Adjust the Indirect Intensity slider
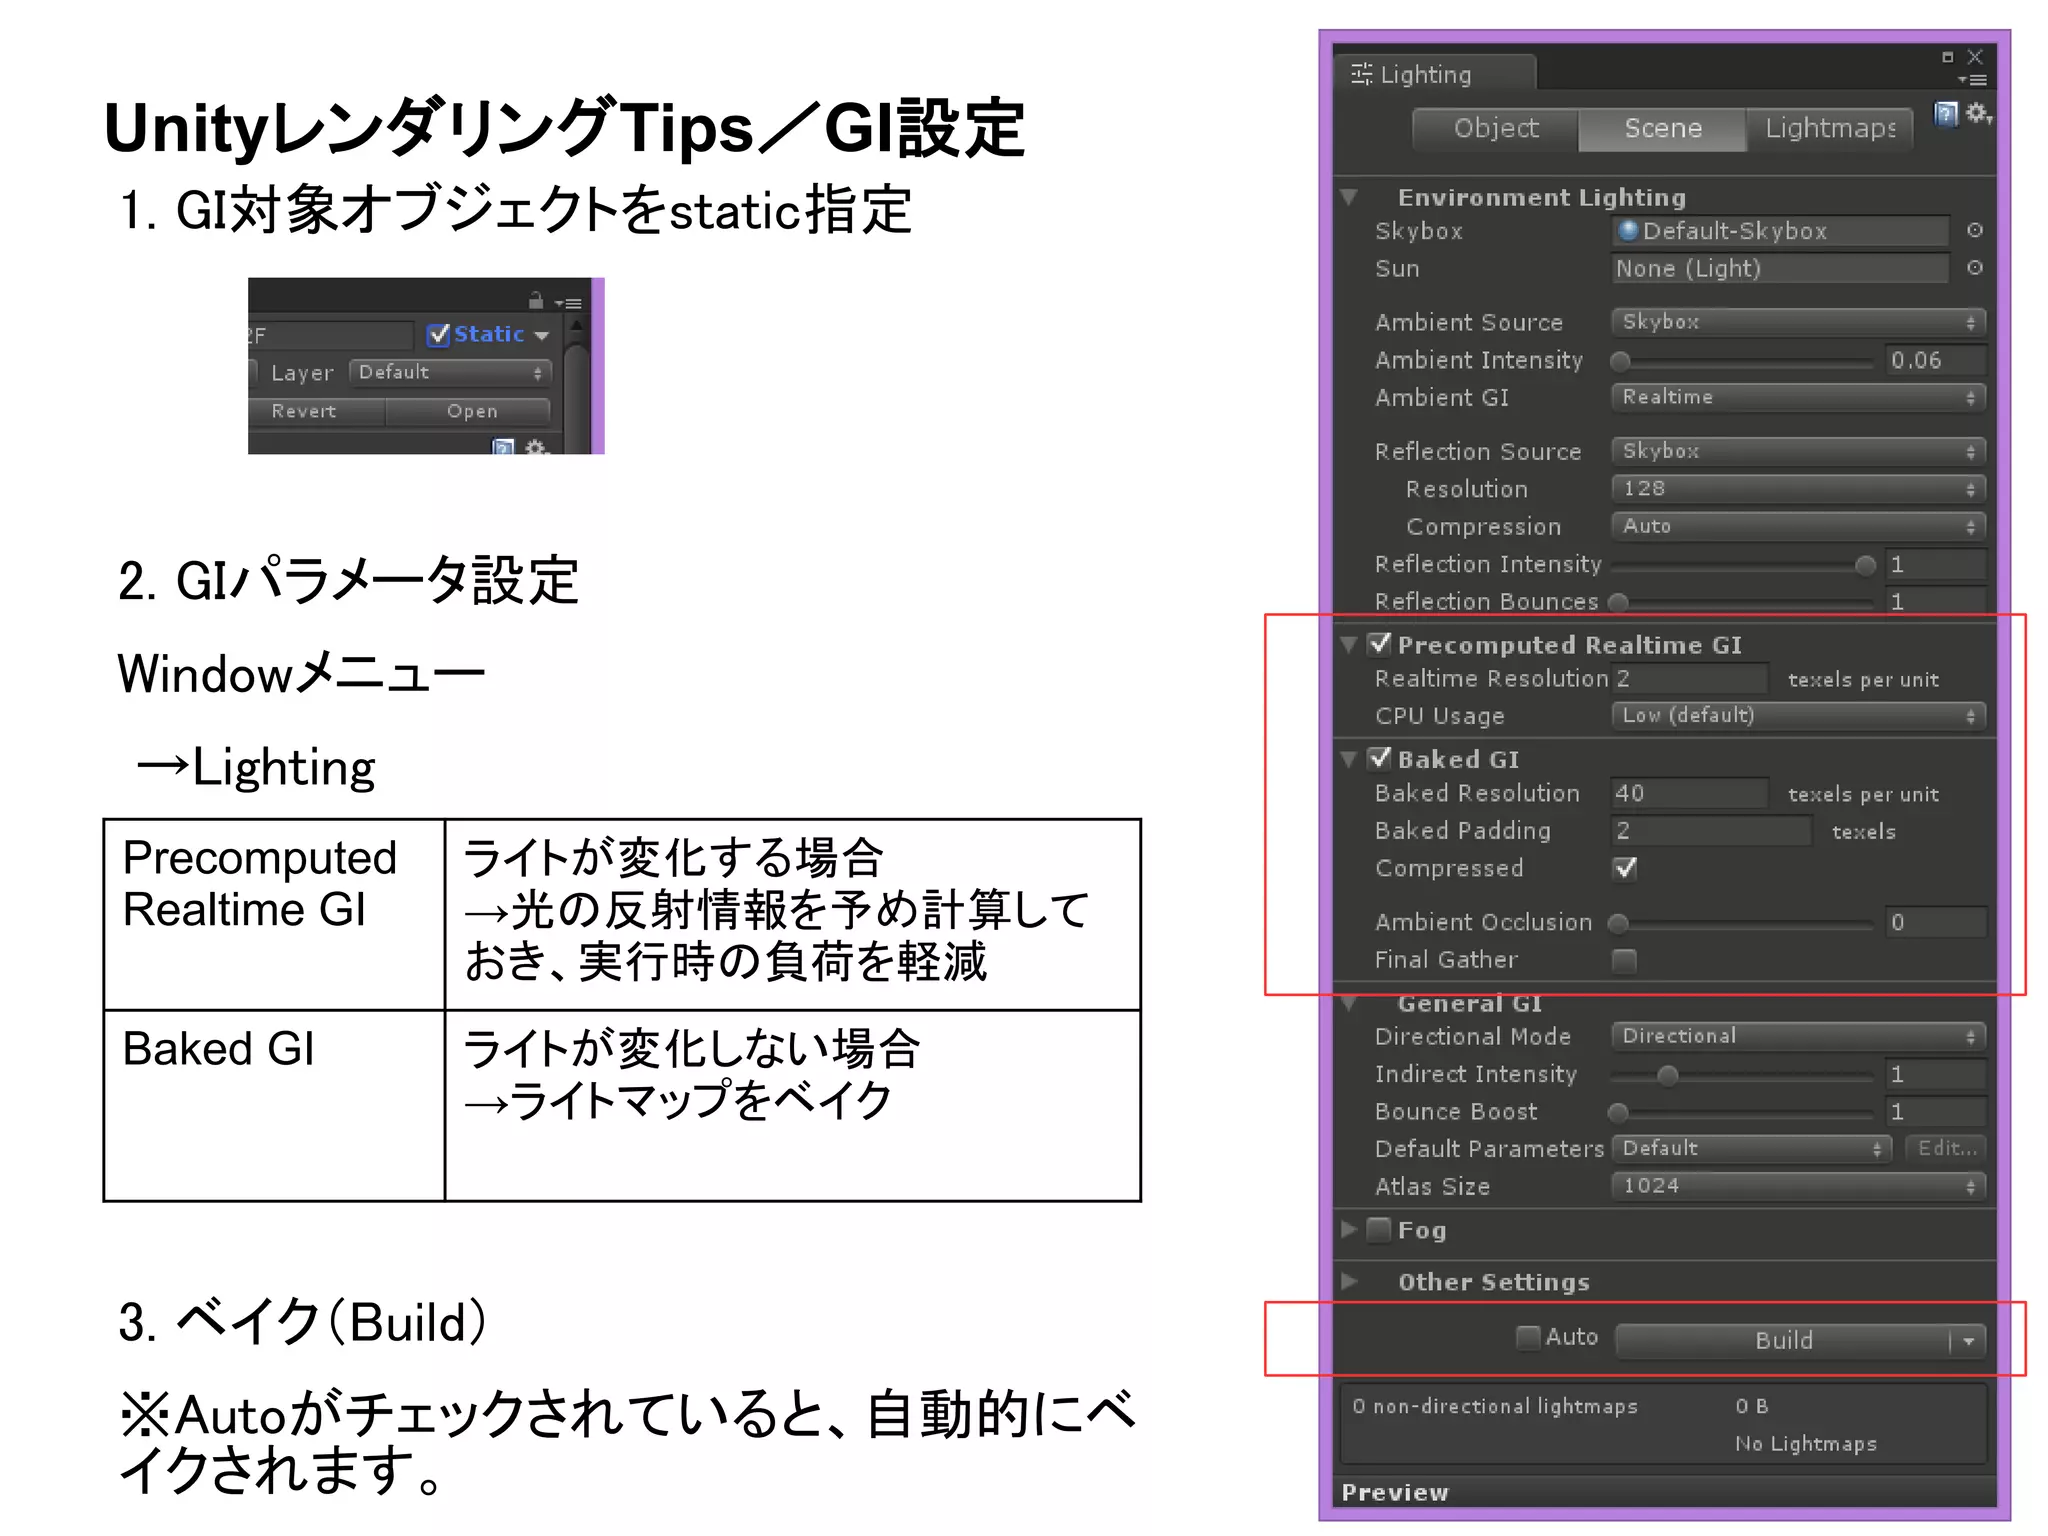This screenshot has width=2048, height=1536. tap(1741, 1075)
